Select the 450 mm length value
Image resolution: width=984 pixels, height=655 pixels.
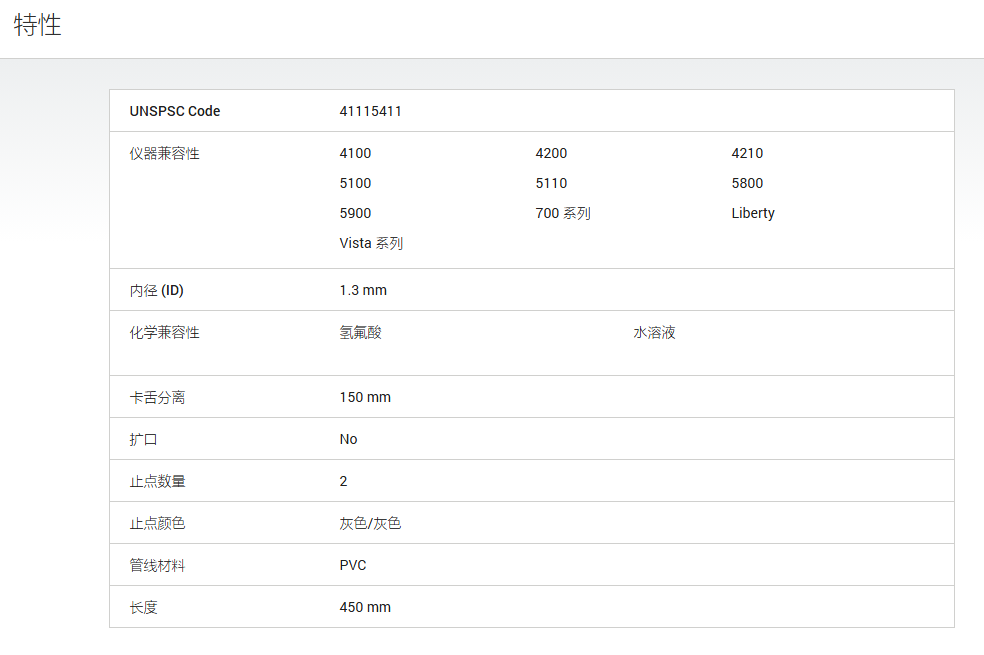click(365, 607)
